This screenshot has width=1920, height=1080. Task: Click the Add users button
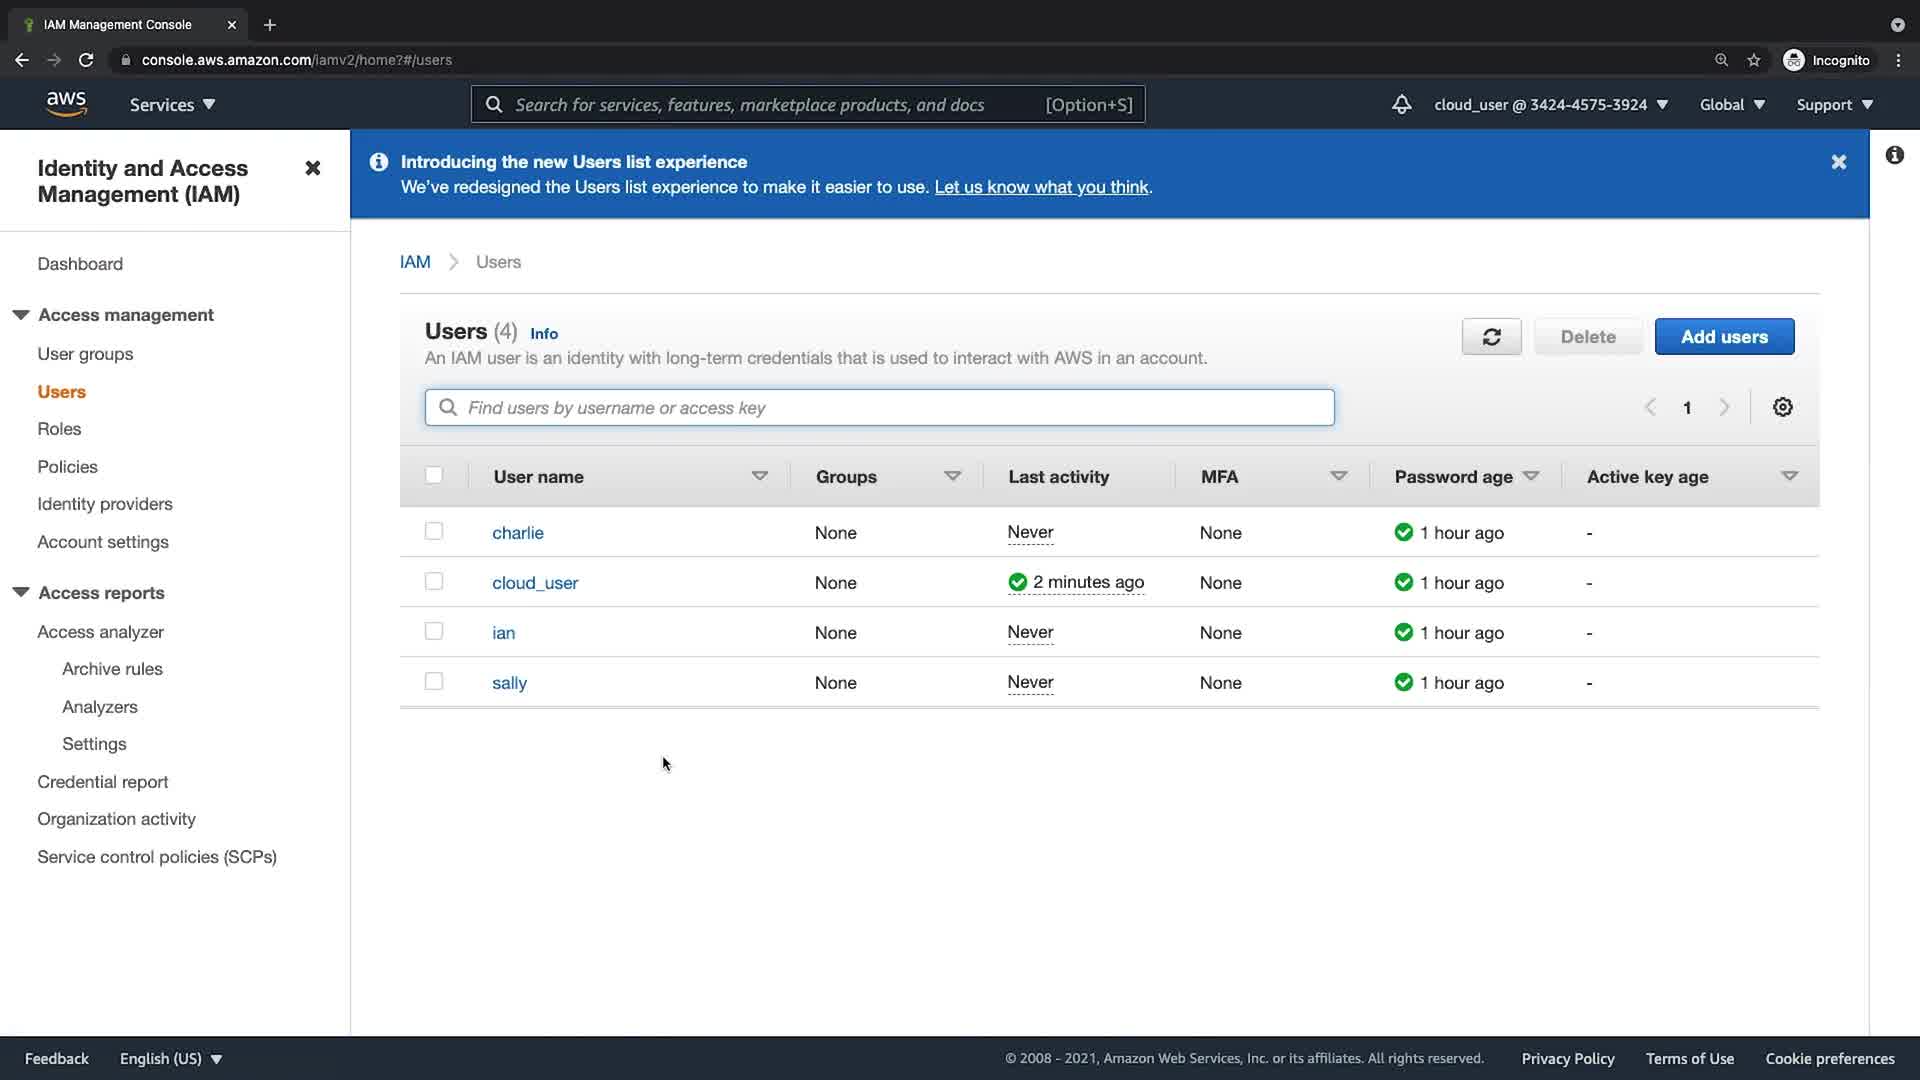pos(1724,337)
